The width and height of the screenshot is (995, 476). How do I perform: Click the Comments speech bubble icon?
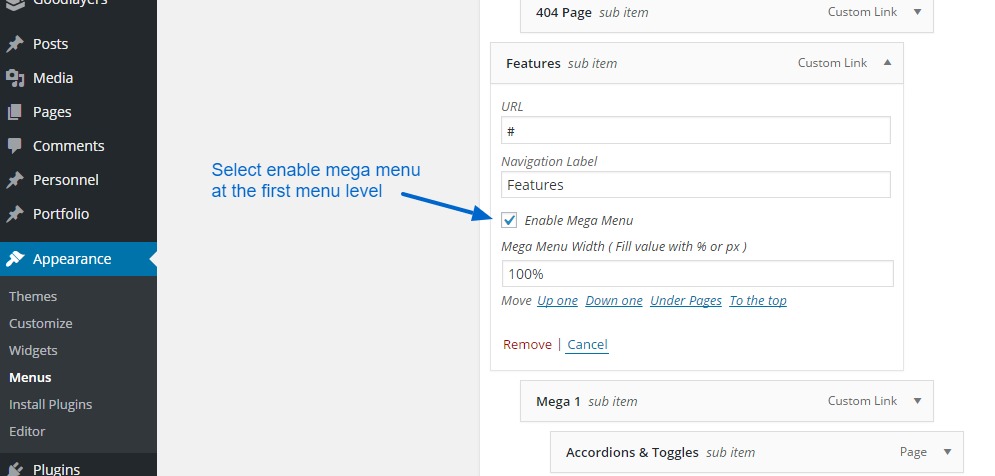click(x=15, y=146)
